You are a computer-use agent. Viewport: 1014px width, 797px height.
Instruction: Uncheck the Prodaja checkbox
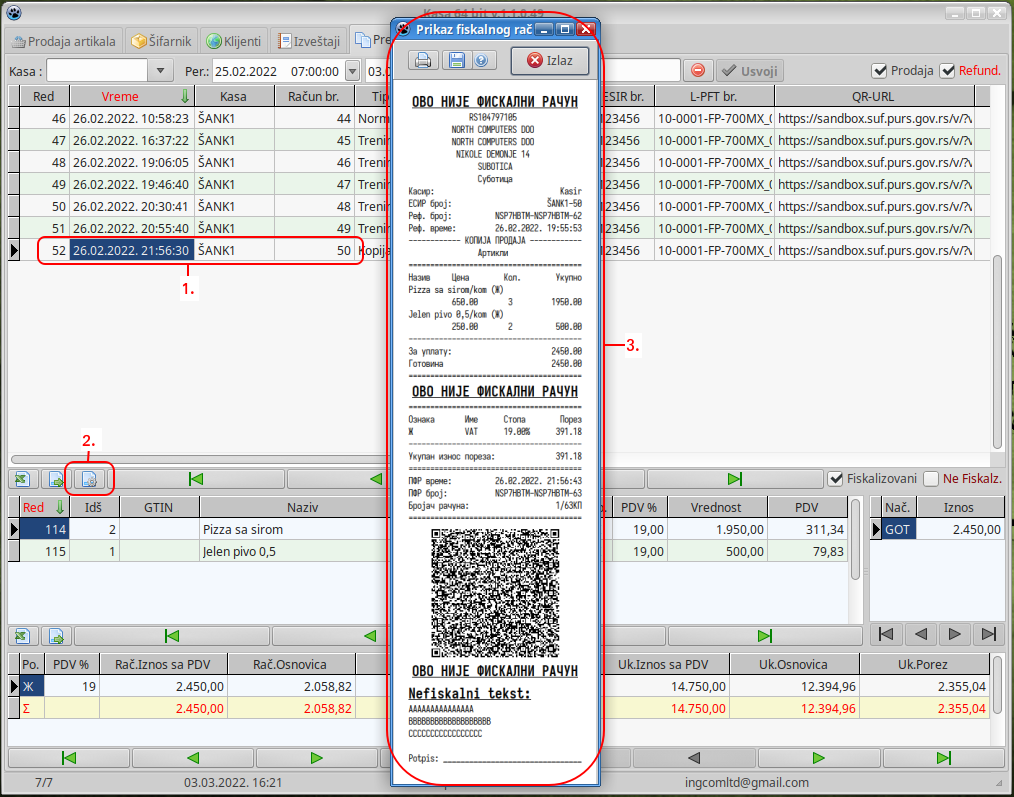[880, 71]
